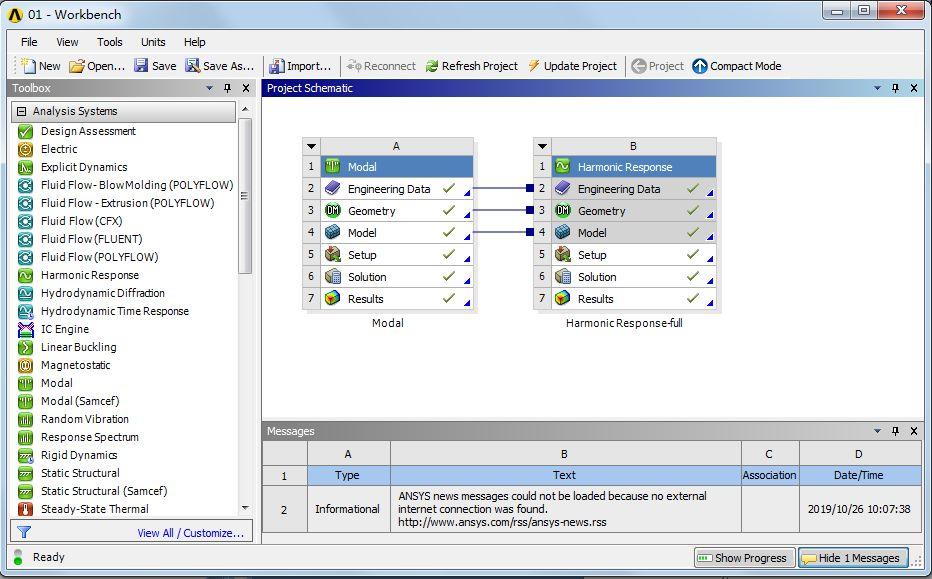Create a New project from the toolbar

point(41,66)
